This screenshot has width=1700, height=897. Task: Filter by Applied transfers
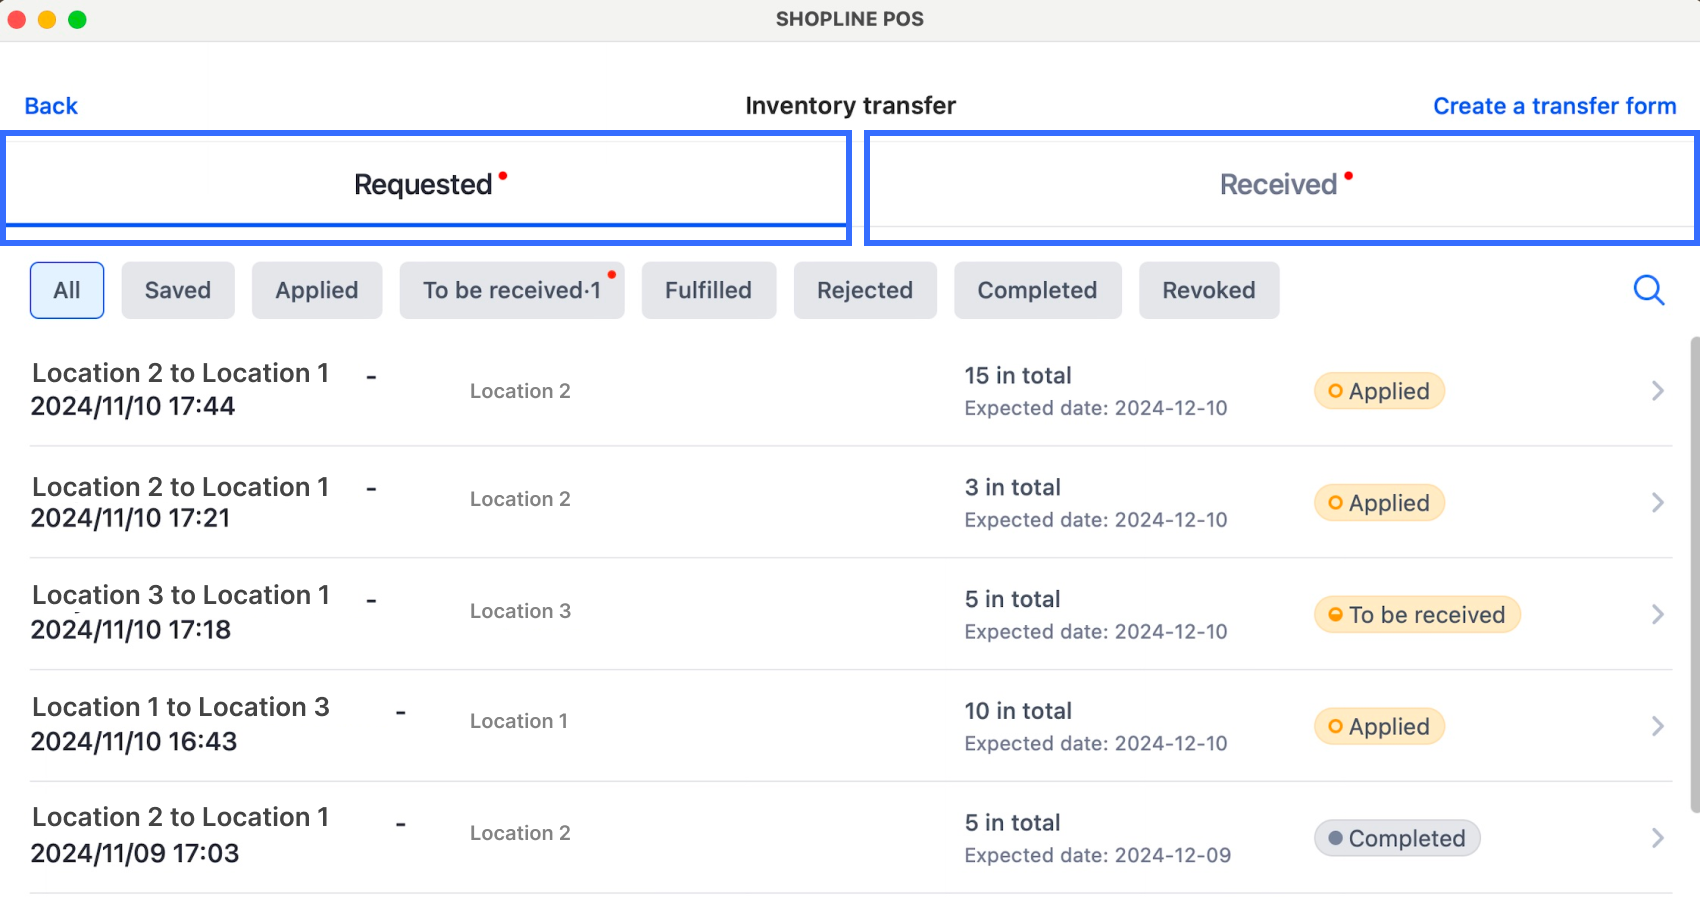point(317,290)
